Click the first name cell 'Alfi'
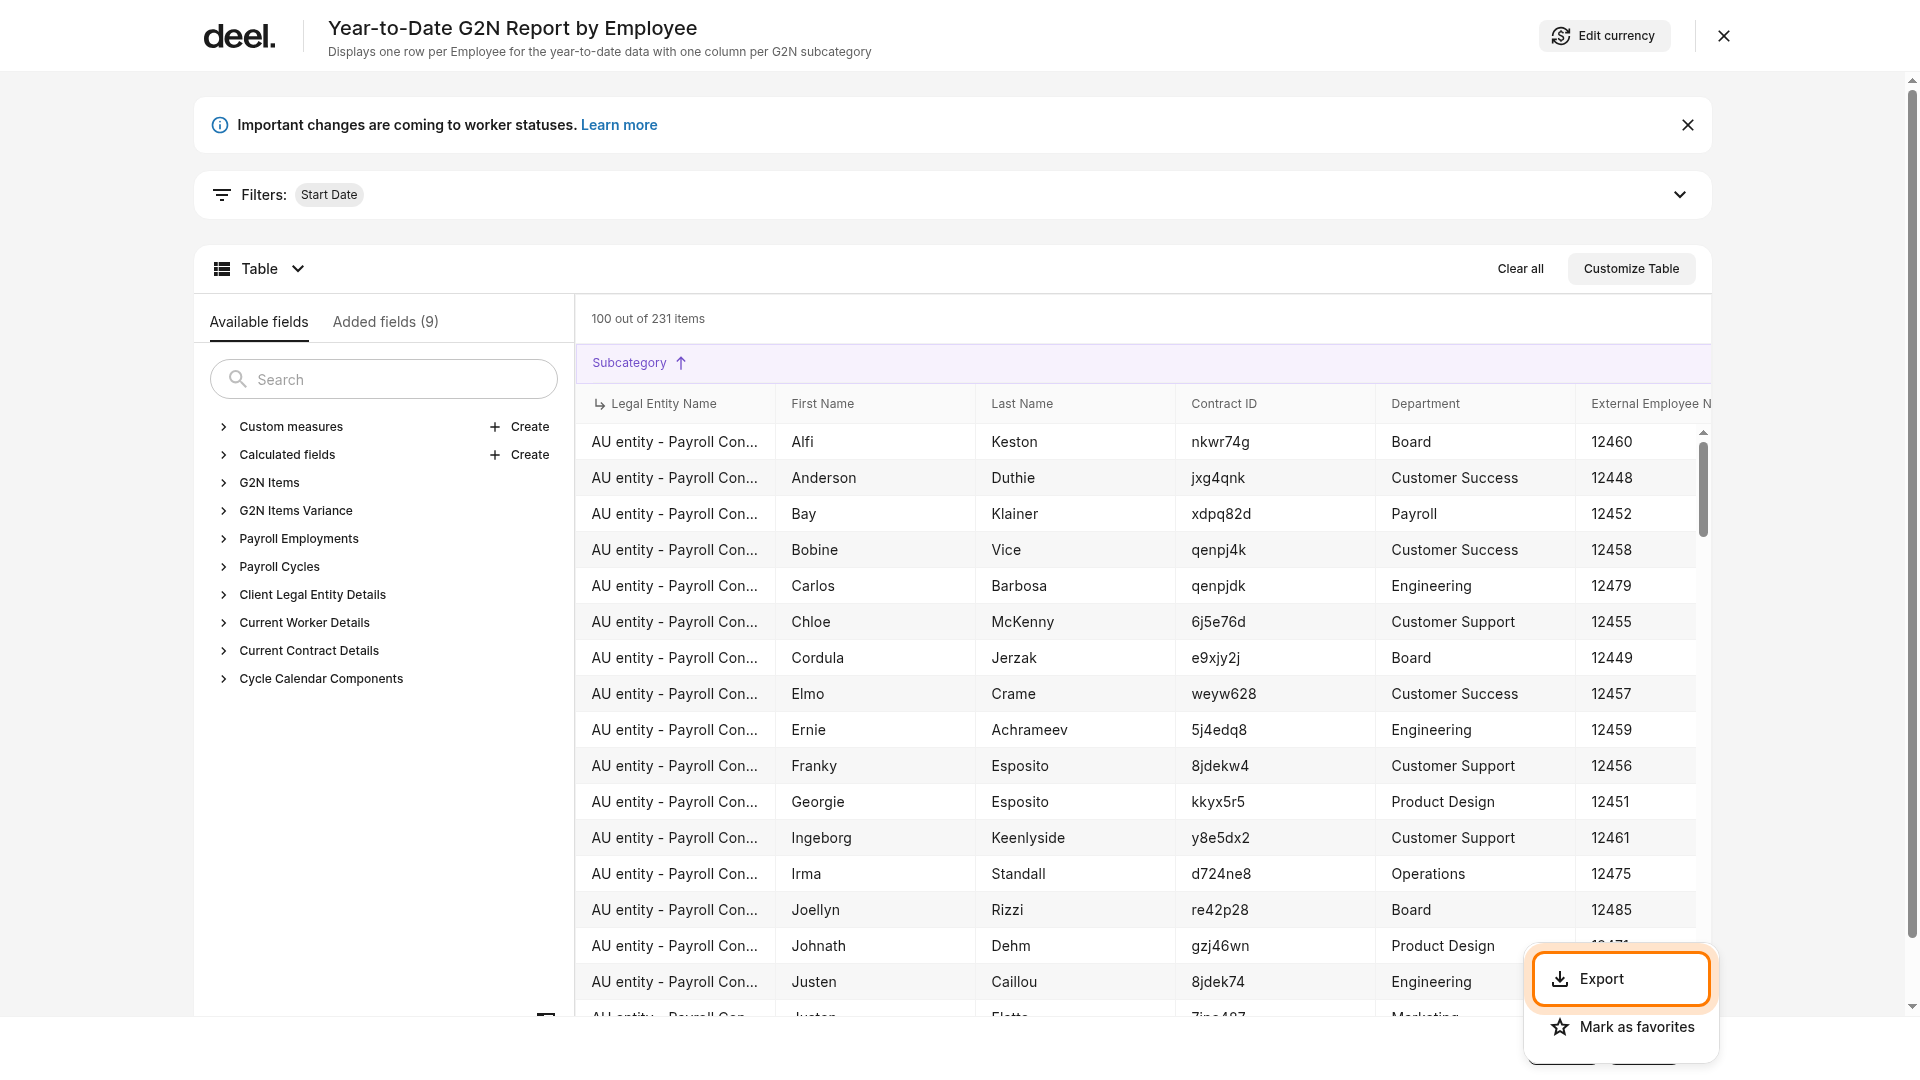Image resolution: width=1920 pixels, height=1080 pixels. [876, 442]
